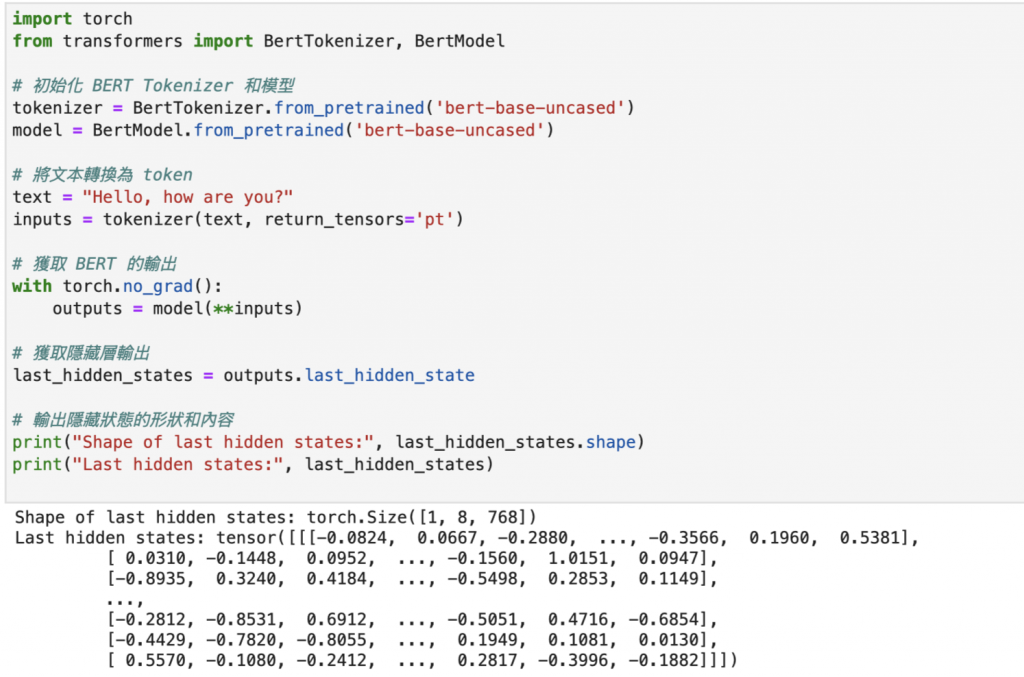Click the last_hidden_states assignment line
This screenshot has height=677, width=1024.
pyautogui.click(x=244, y=375)
